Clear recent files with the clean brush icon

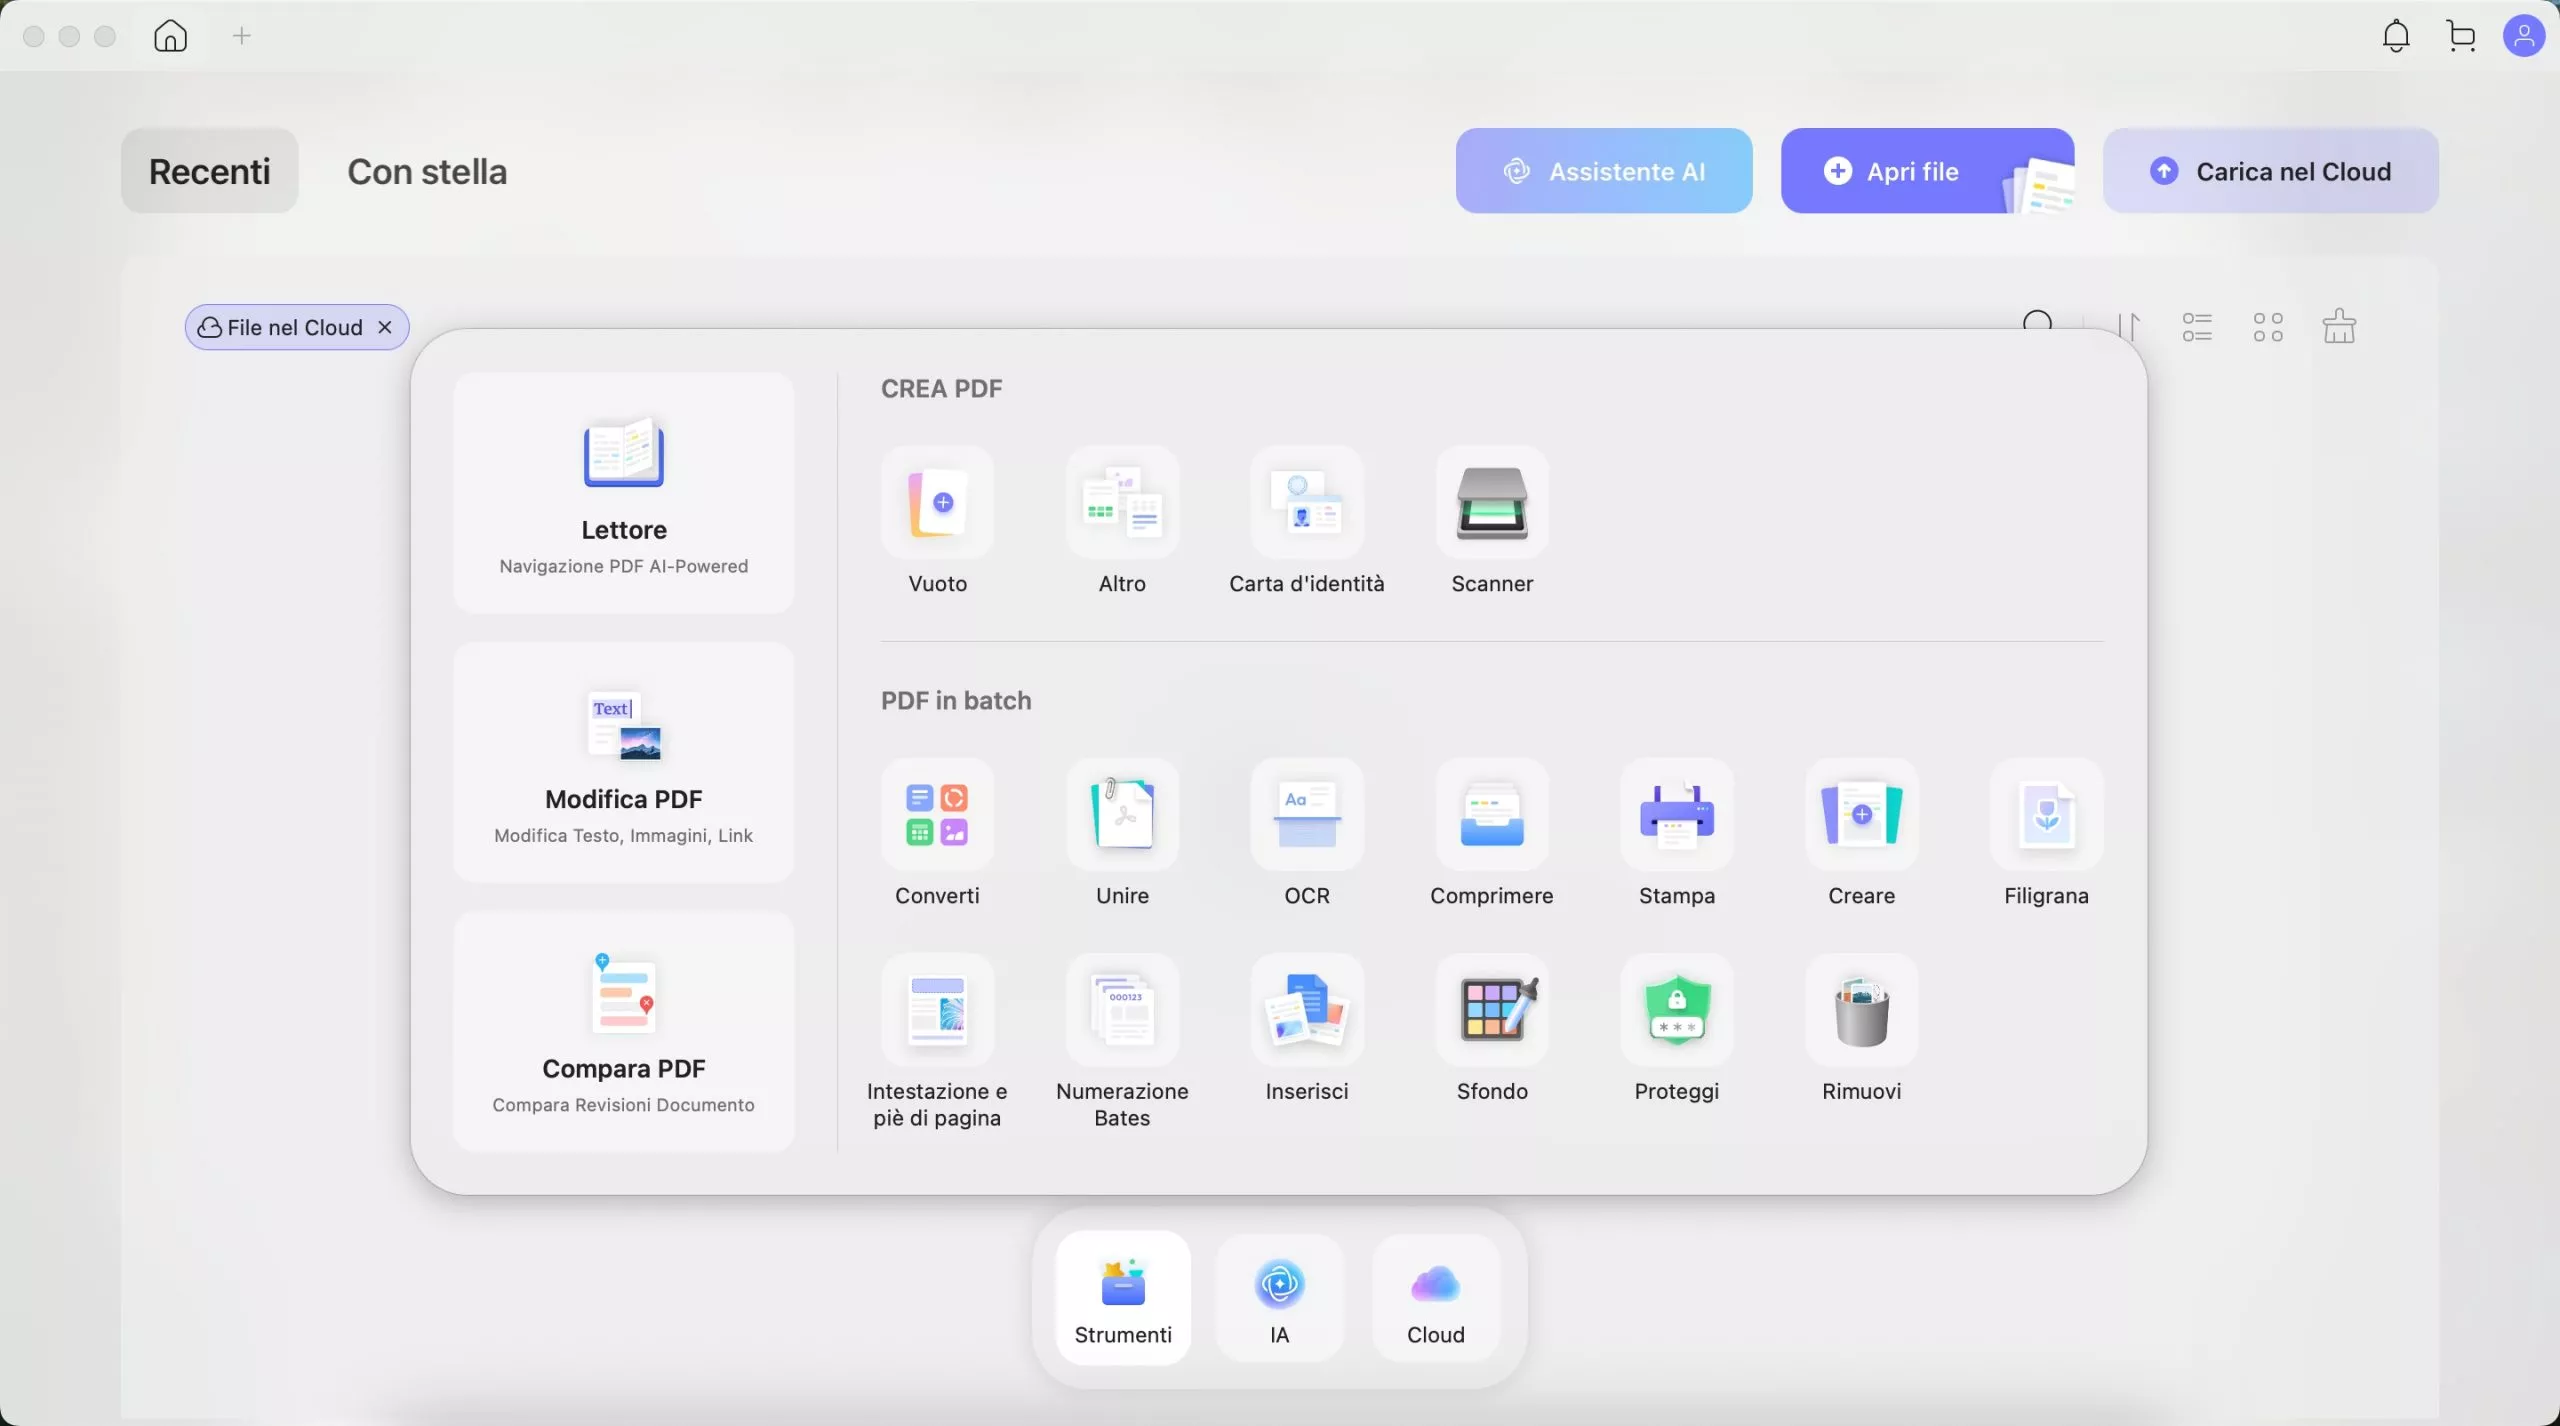(2340, 326)
